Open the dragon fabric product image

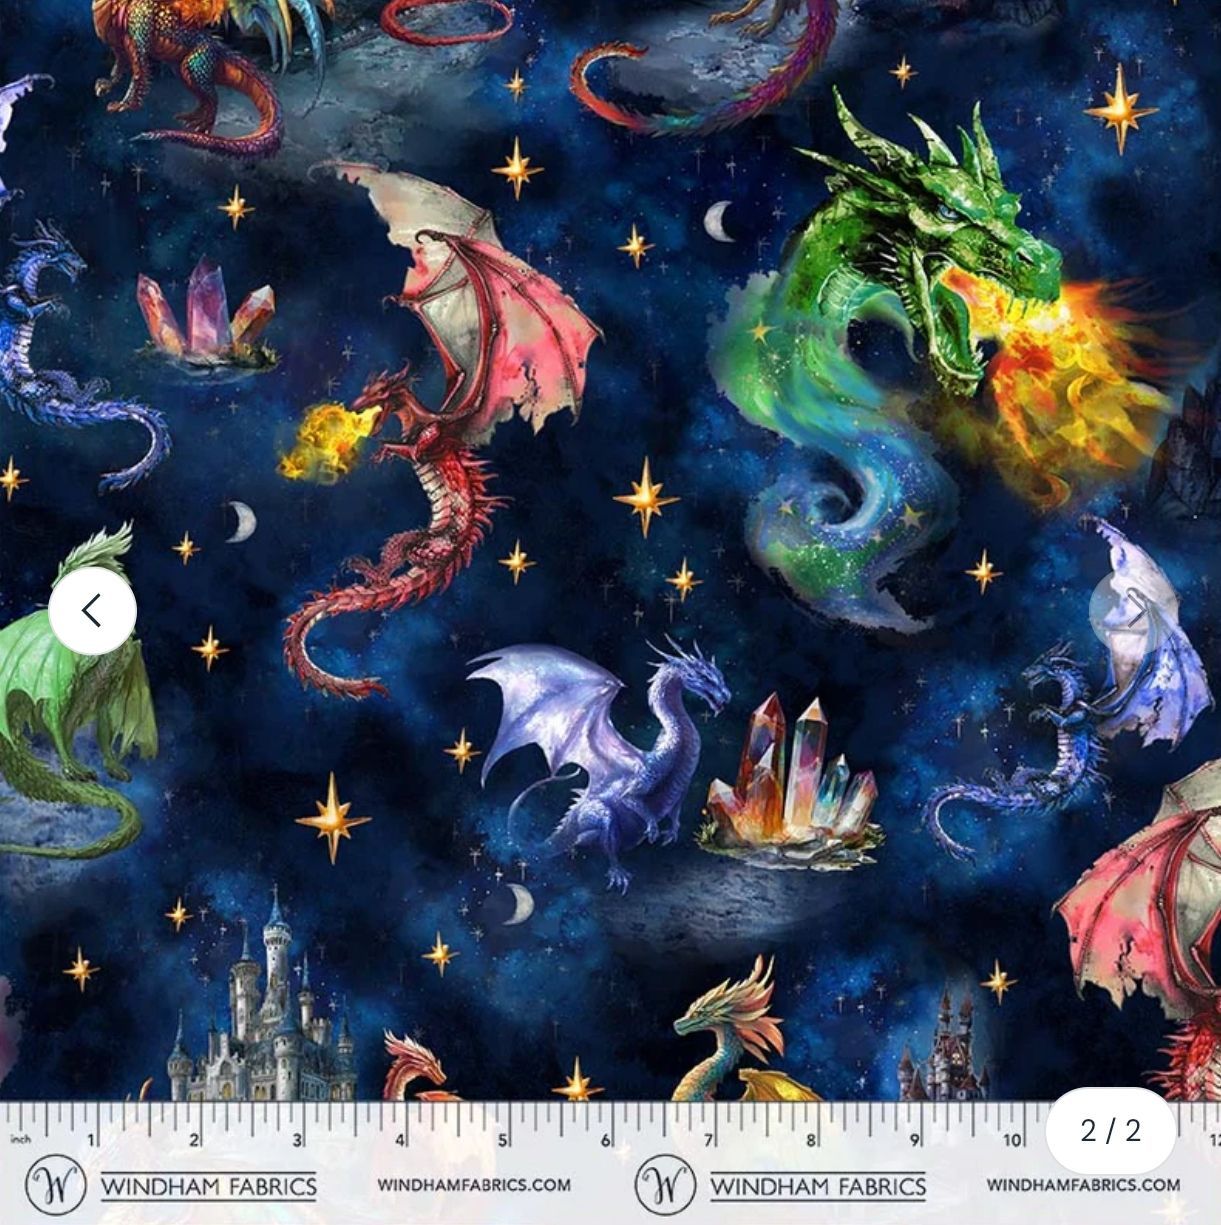610,612
